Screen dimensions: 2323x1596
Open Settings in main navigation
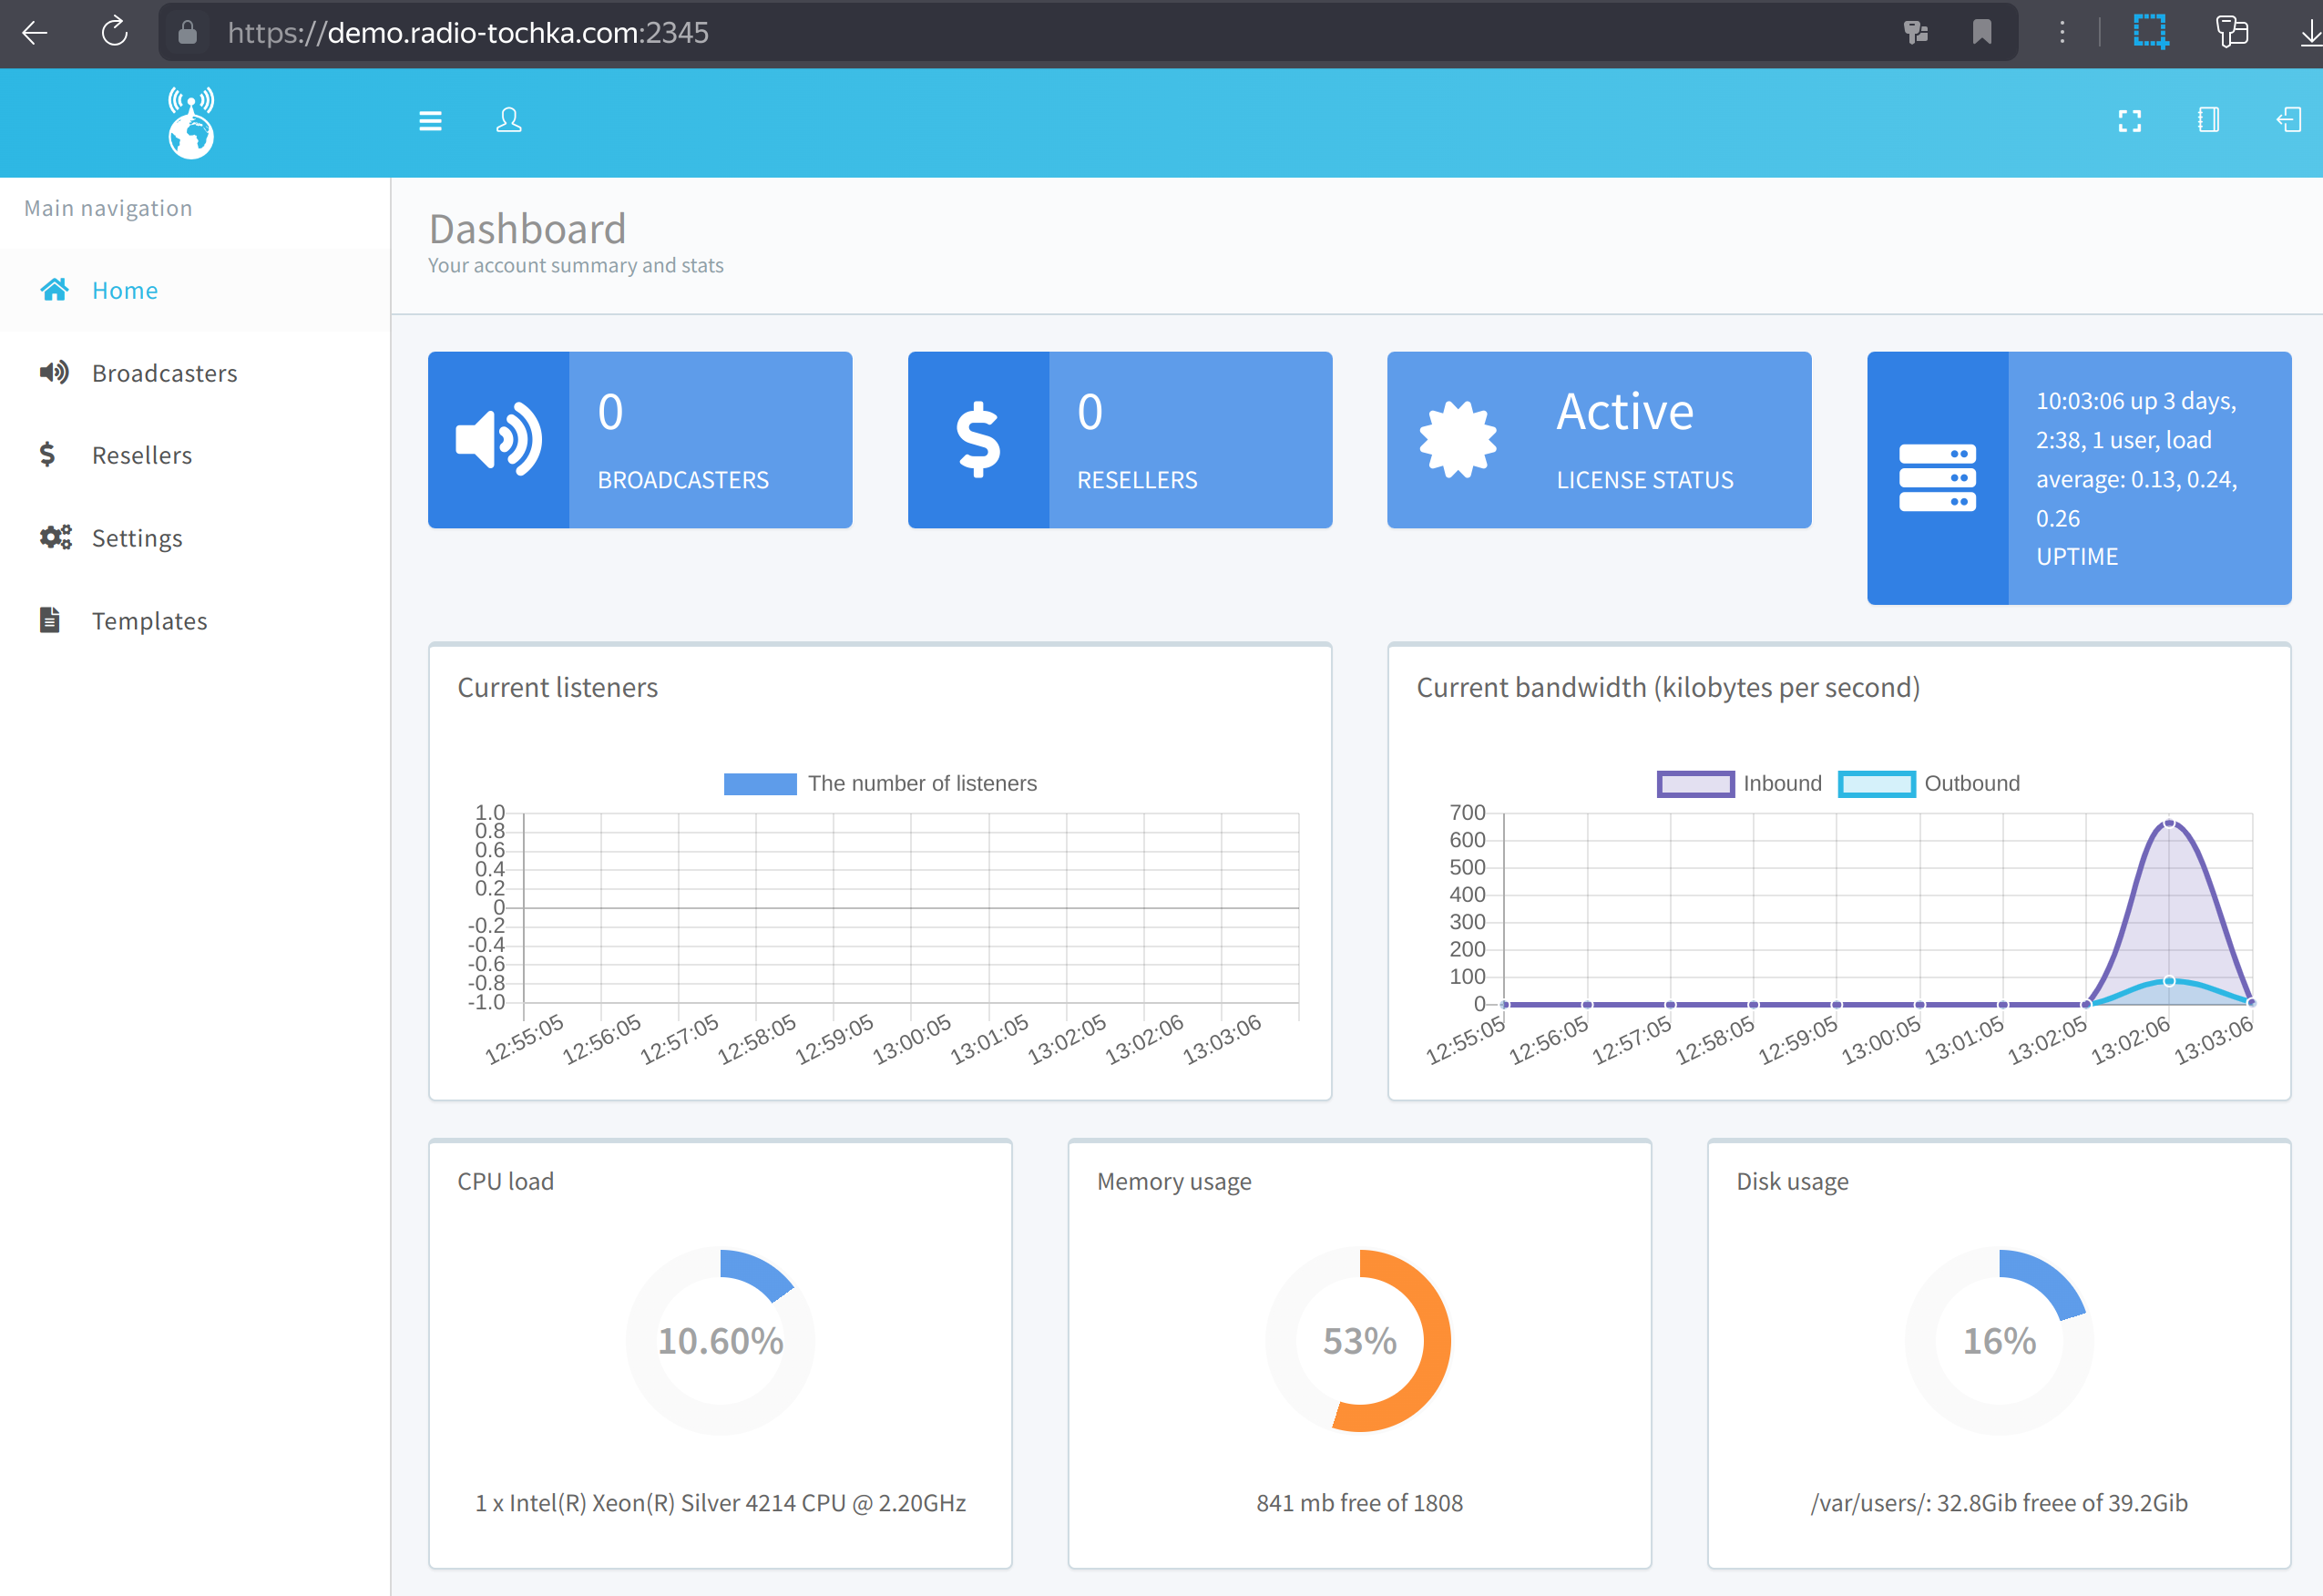137,538
